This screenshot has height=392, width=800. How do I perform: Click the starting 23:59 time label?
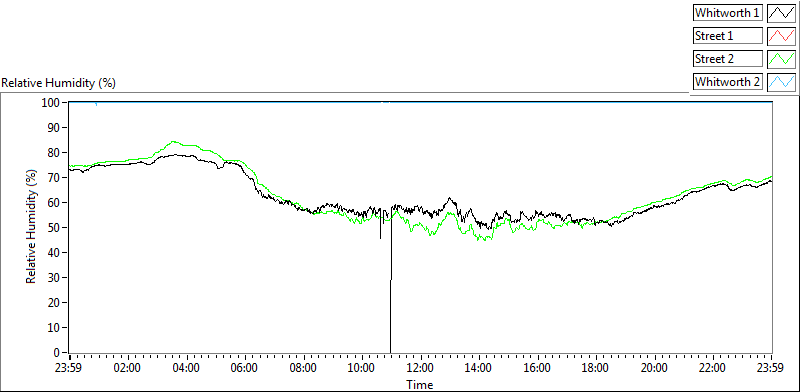(69, 368)
